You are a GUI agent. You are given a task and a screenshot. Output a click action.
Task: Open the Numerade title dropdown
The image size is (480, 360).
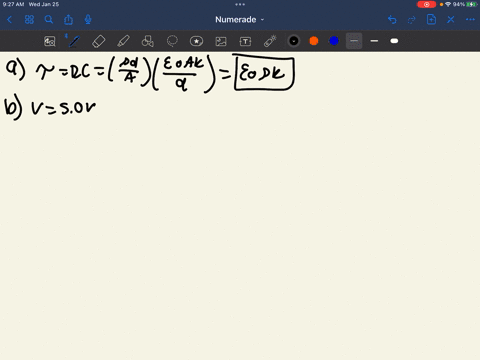(x=239, y=20)
